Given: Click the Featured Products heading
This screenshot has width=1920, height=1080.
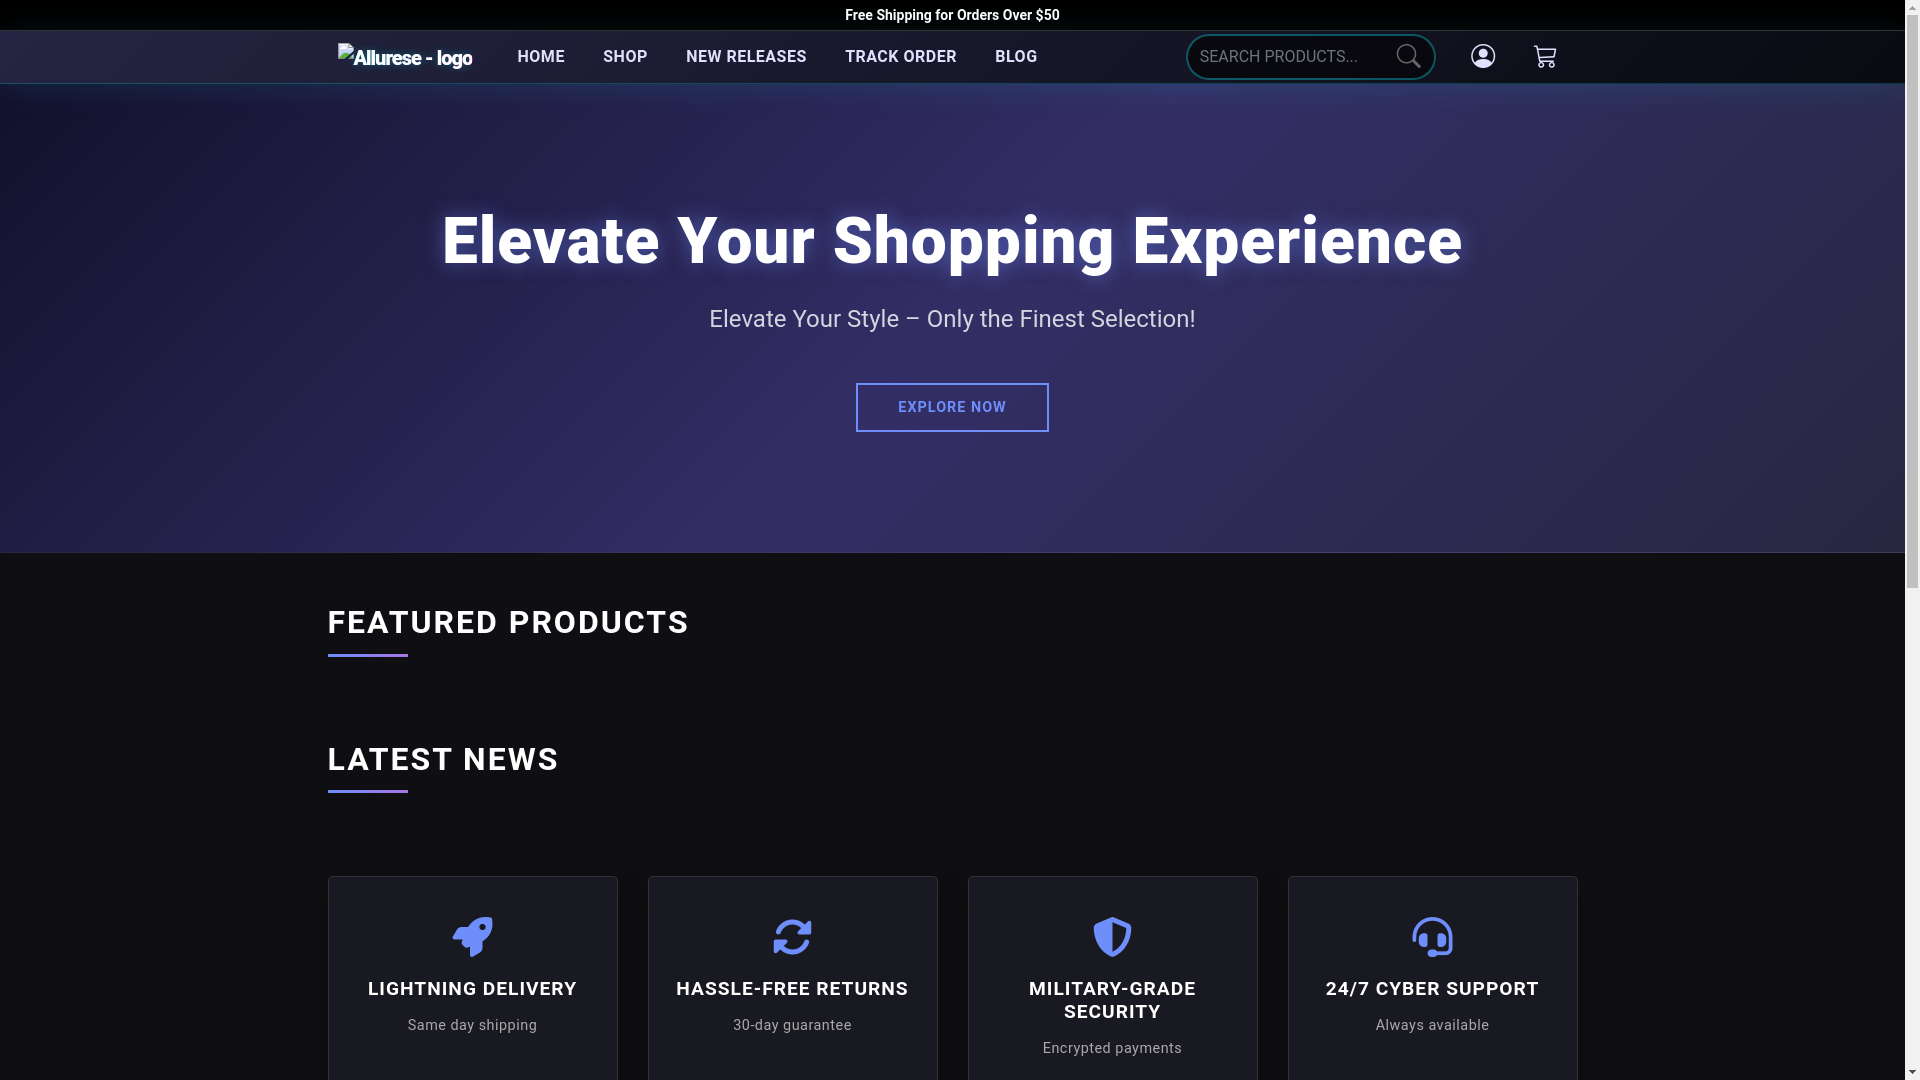Looking at the screenshot, I should pos(508,622).
